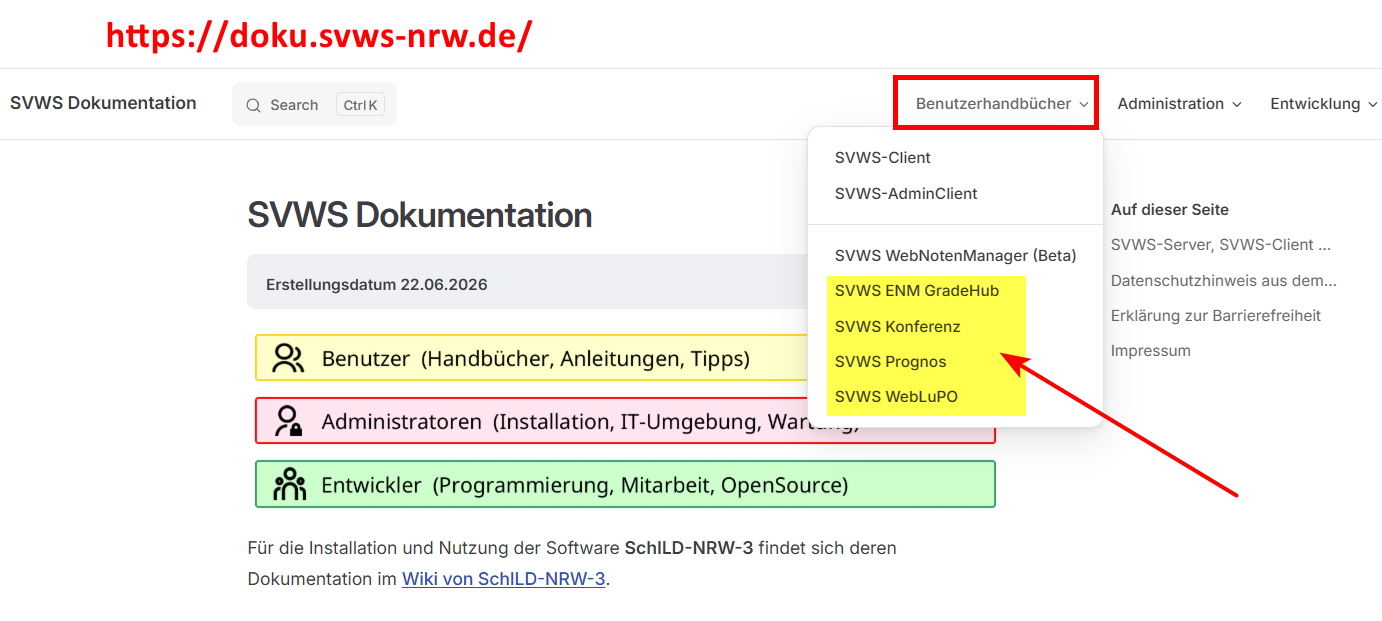Select SVWS WebLuPO menu entry
This screenshot has height=621, width=1382.
896,396
